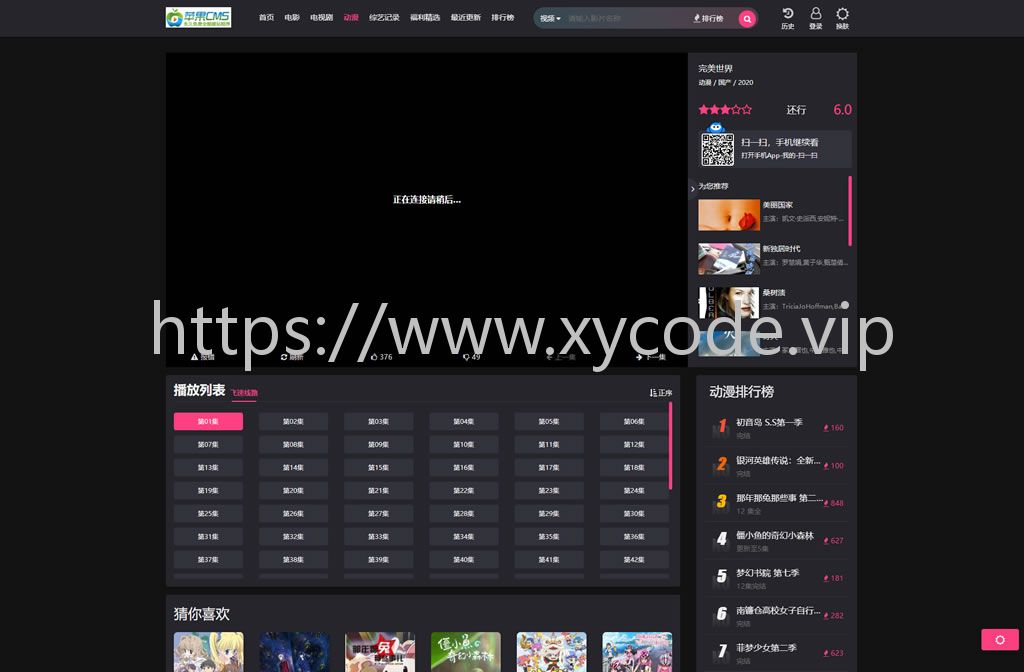
Task: Click the pink floating button in the corner
Action: [x=1000, y=640]
